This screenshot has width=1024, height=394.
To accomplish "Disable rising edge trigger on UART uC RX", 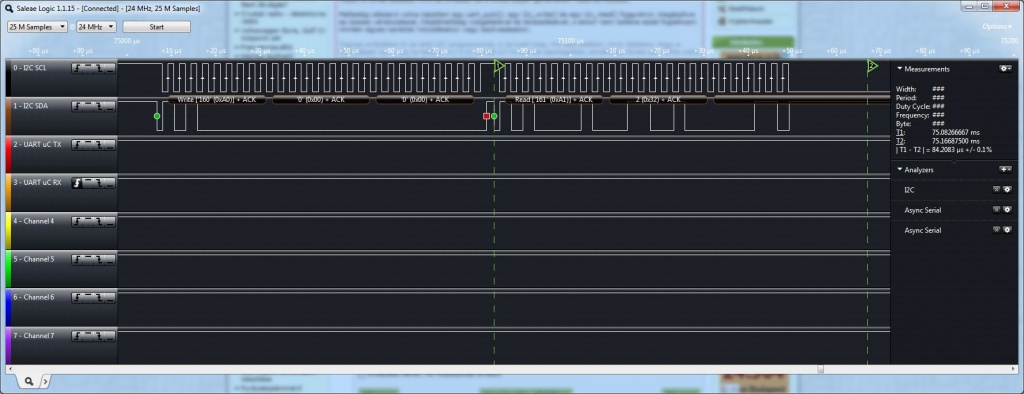I will pos(78,183).
